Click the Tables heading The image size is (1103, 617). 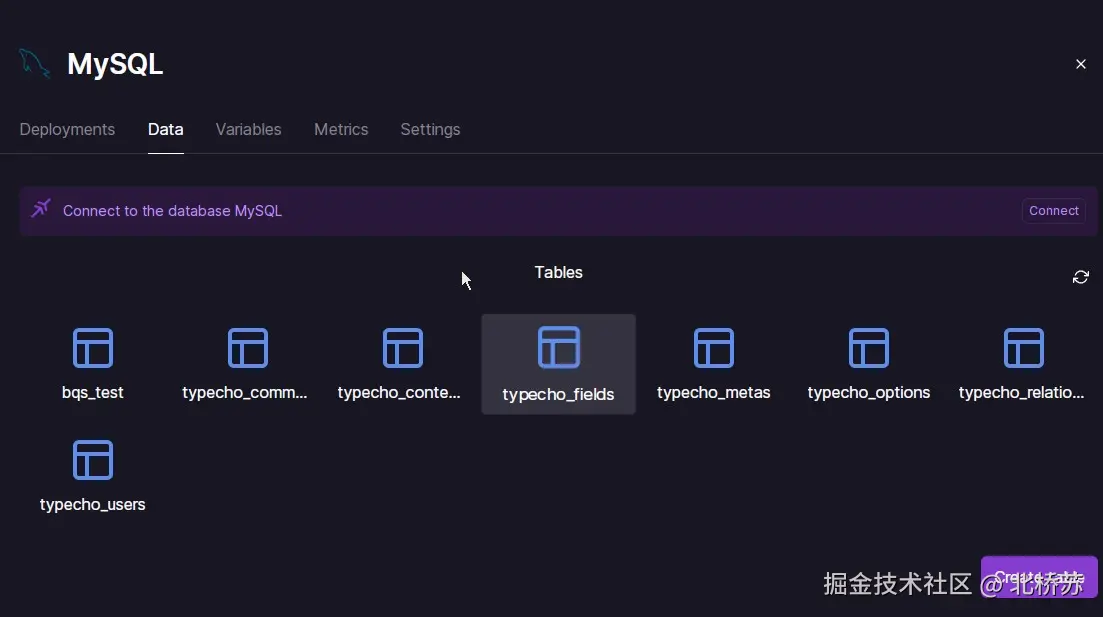coord(559,272)
